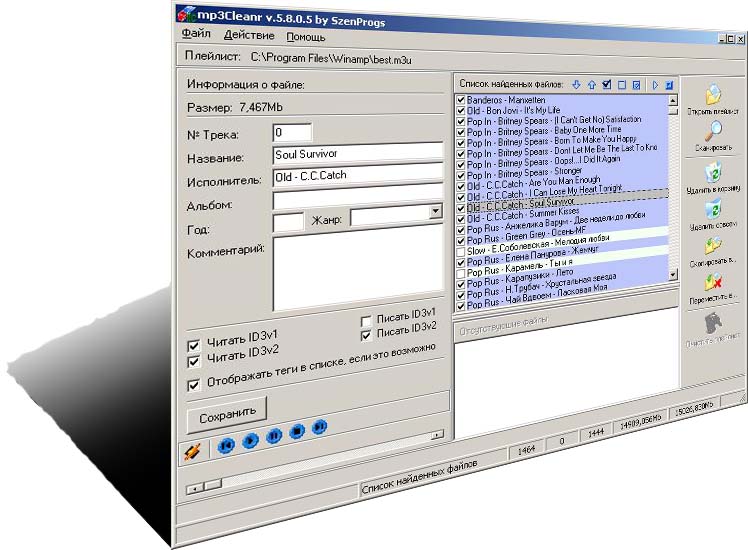Click the Удалить в корзину recycle icon

coord(714,172)
